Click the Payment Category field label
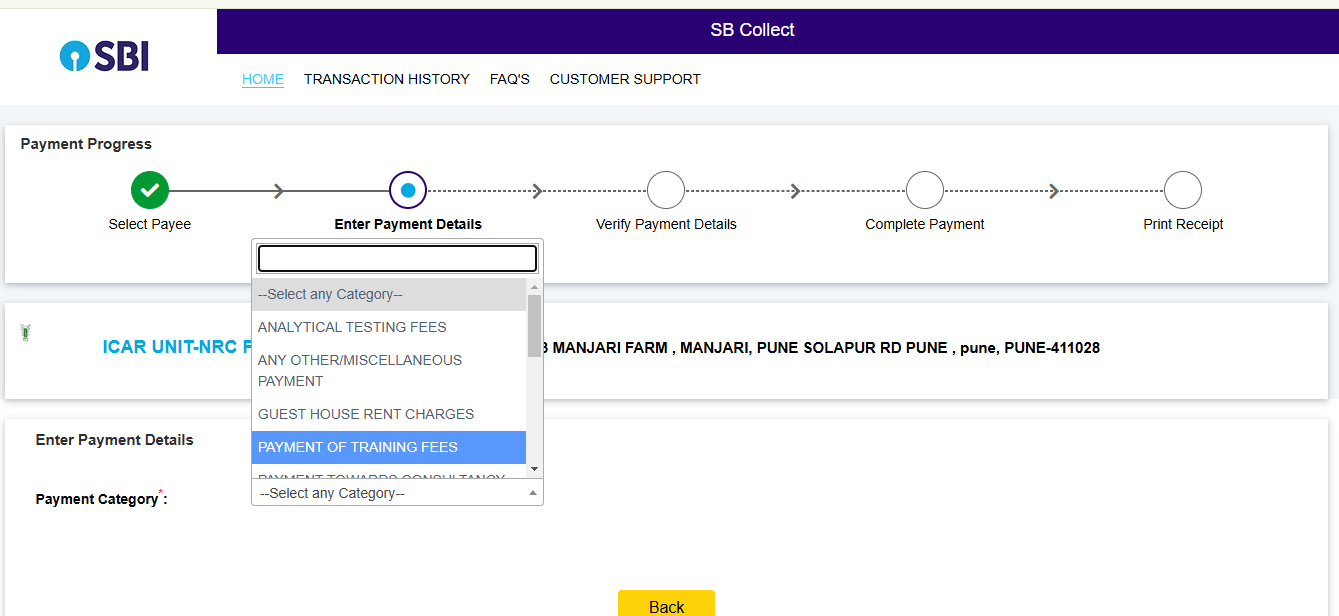 coord(101,499)
